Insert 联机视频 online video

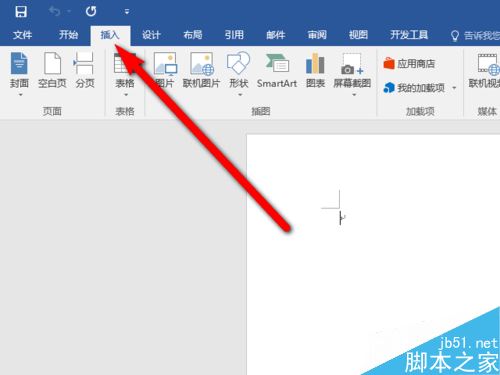[x=484, y=70]
